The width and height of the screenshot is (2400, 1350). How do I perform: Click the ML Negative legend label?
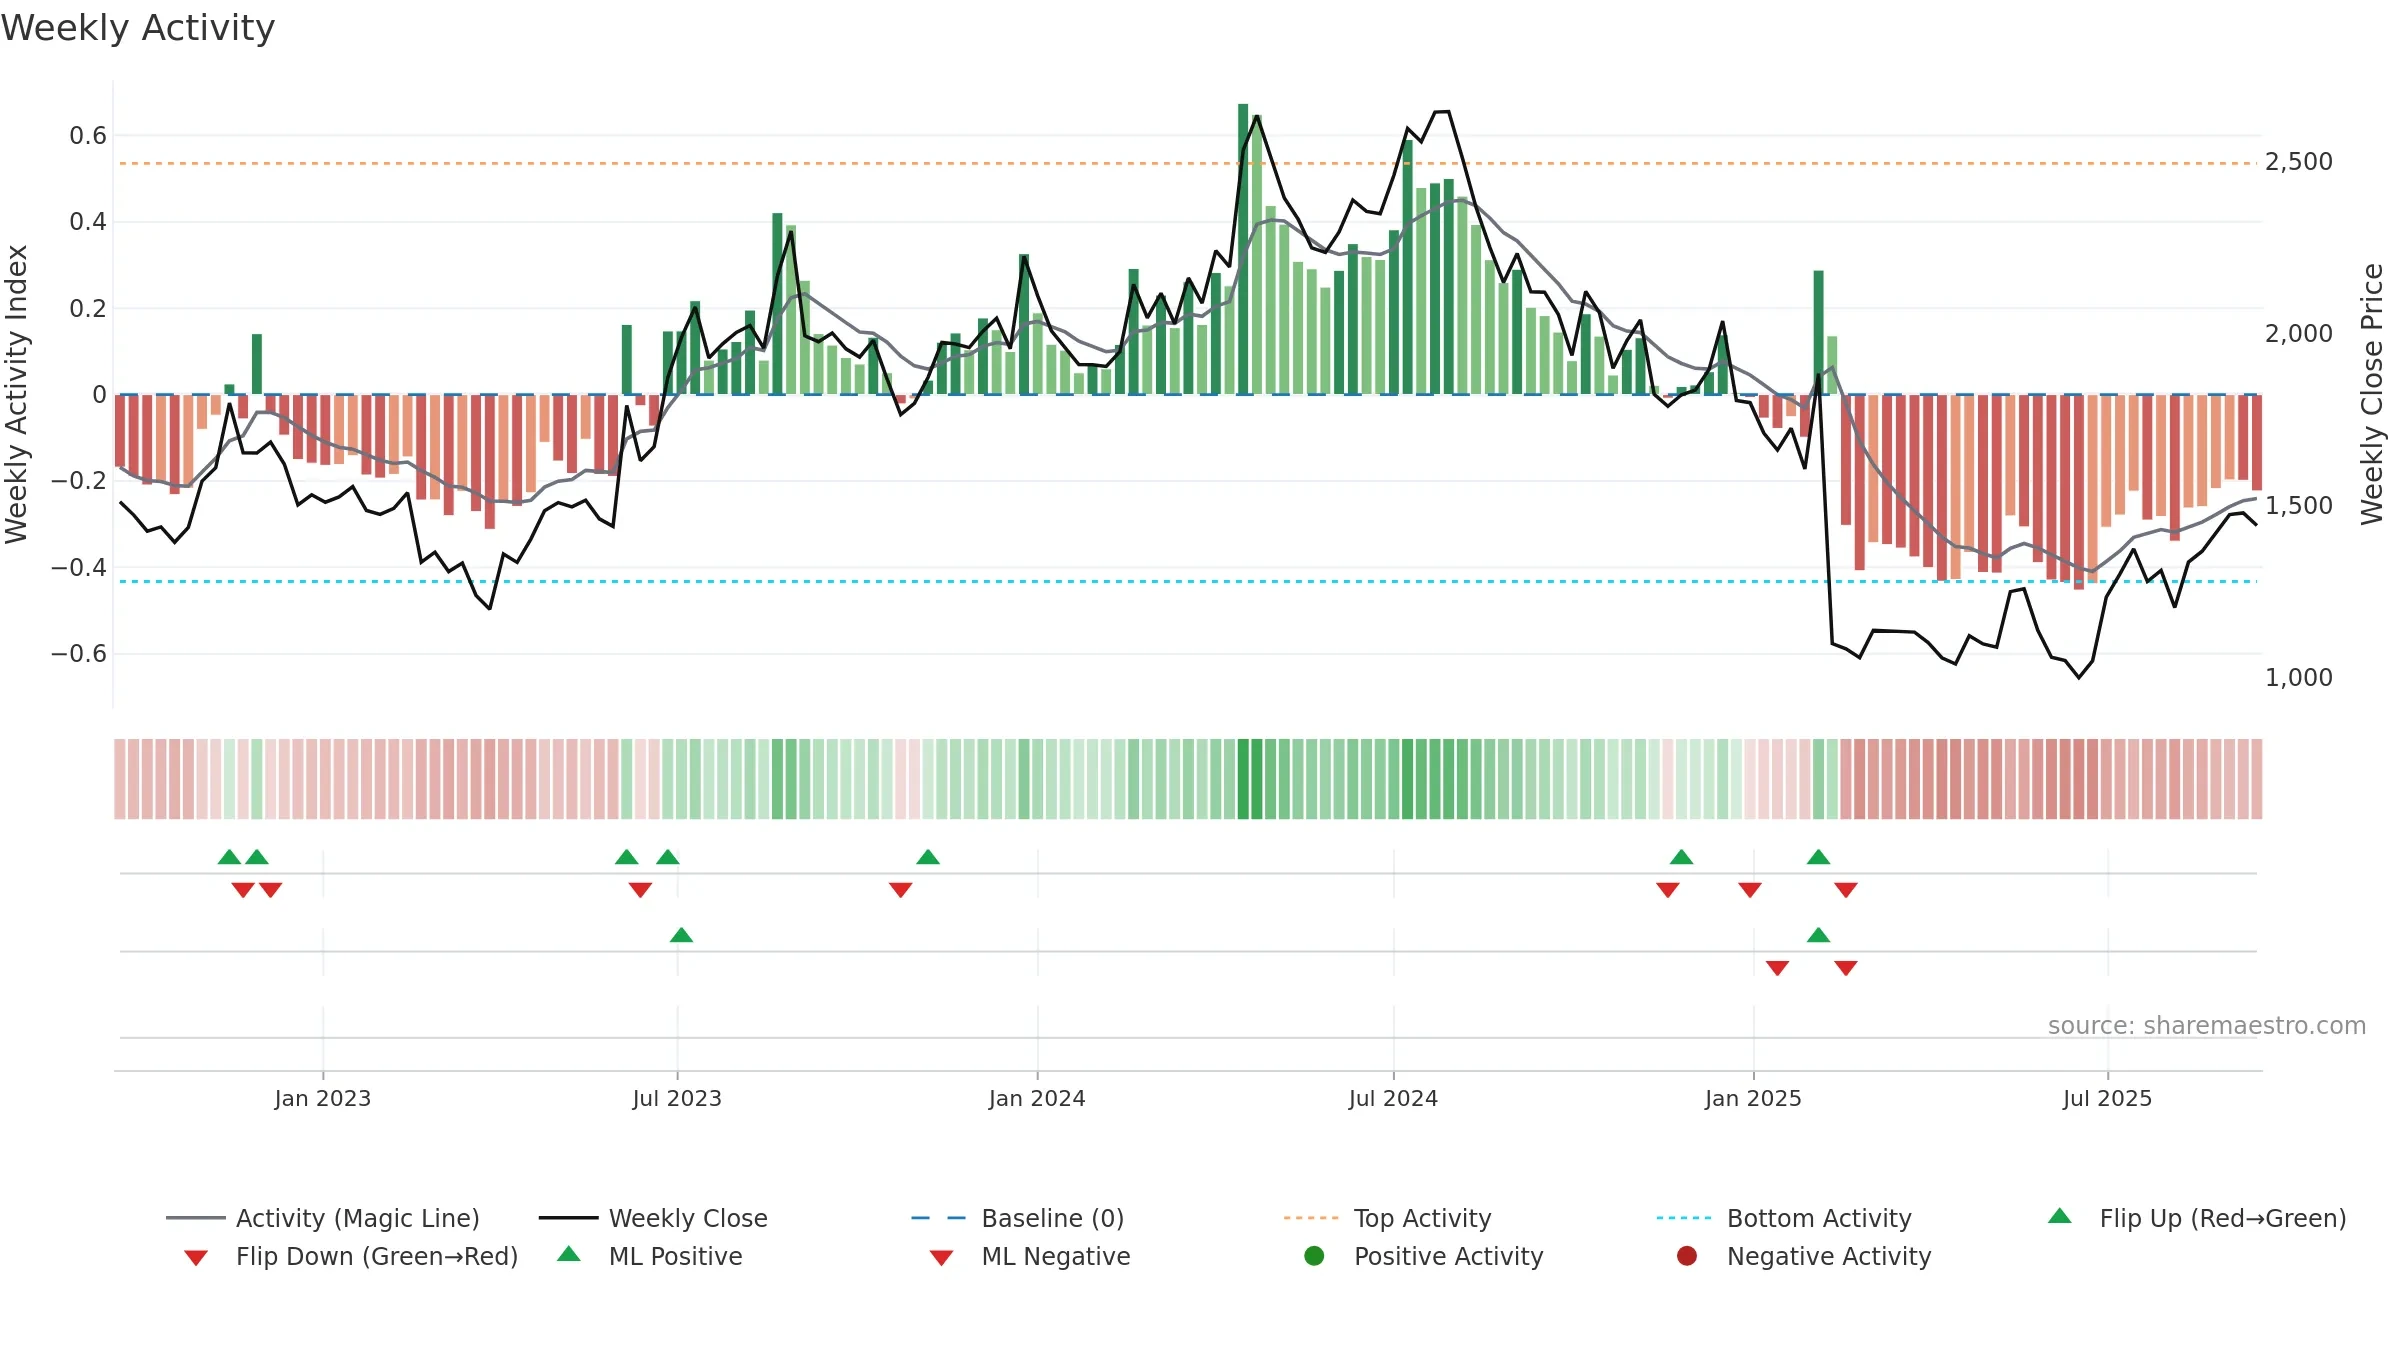1056,1256
